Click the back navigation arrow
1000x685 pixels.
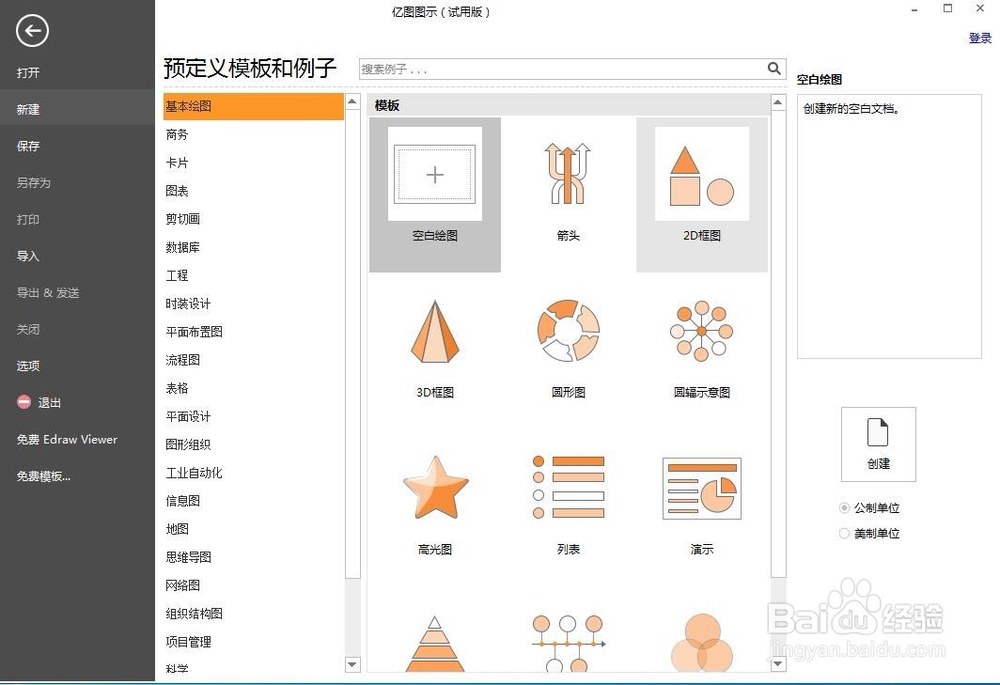(31, 31)
